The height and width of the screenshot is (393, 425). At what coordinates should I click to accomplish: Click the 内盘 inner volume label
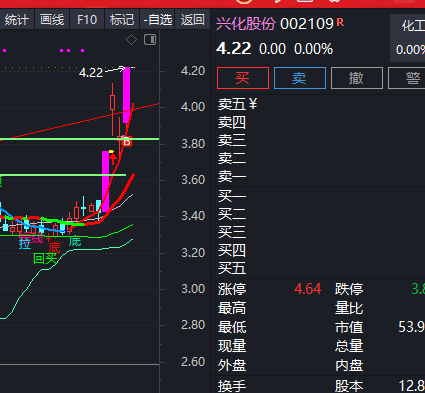point(349,365)
